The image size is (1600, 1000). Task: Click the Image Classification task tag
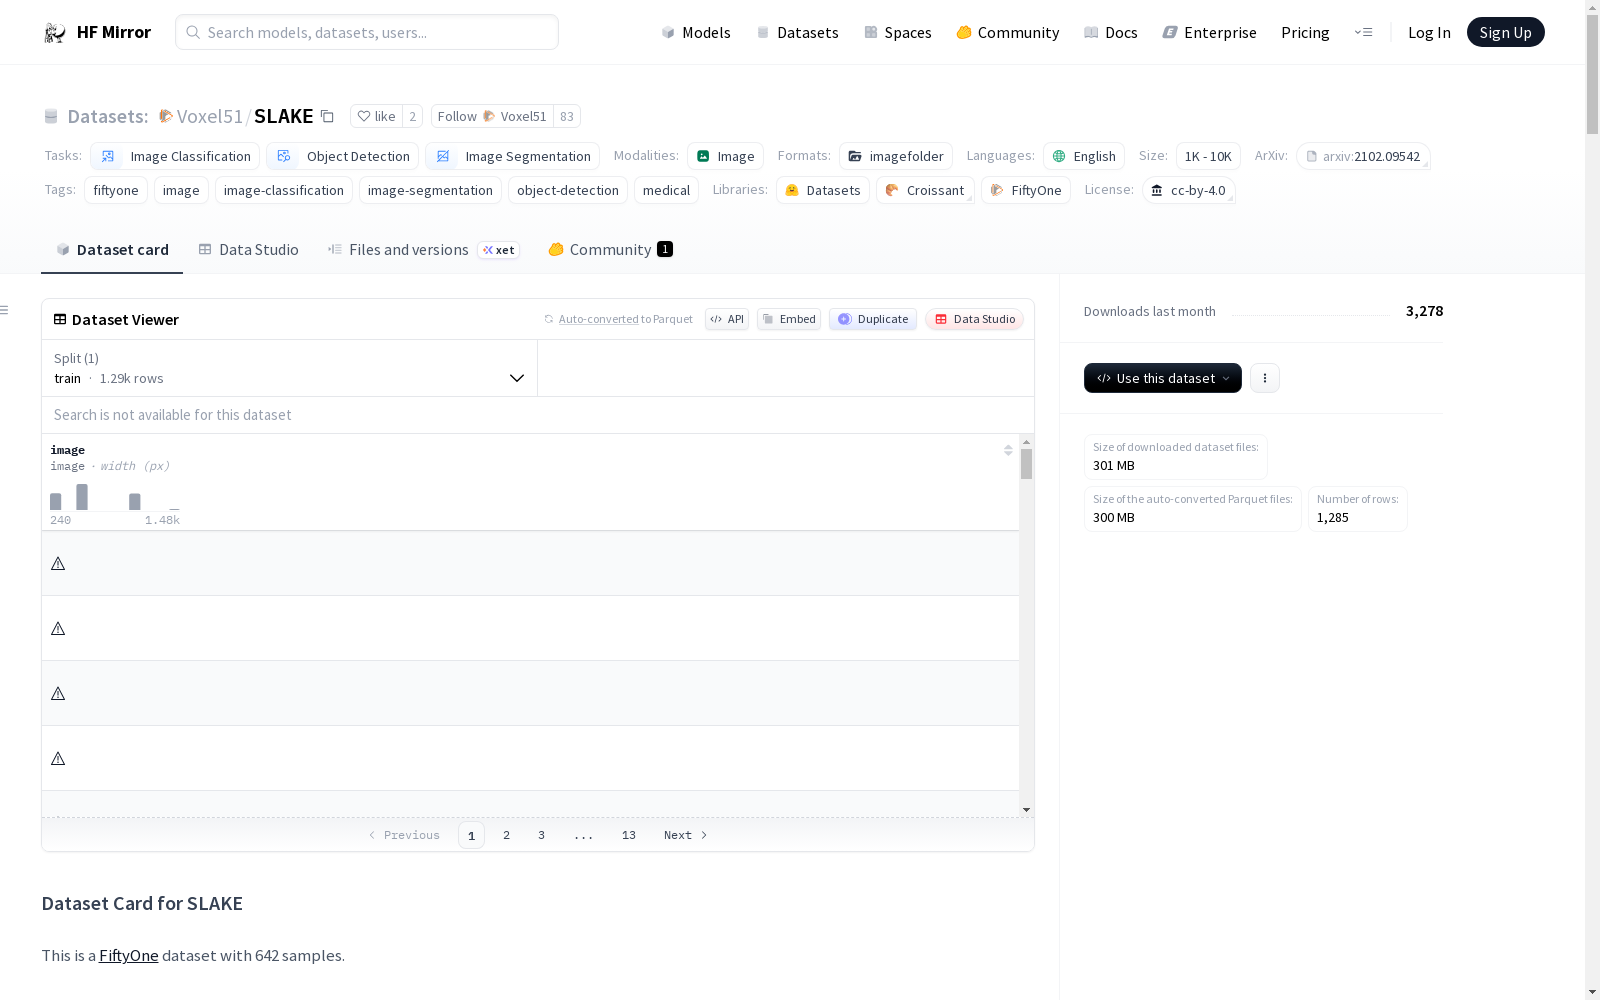(x=175, y=156)
